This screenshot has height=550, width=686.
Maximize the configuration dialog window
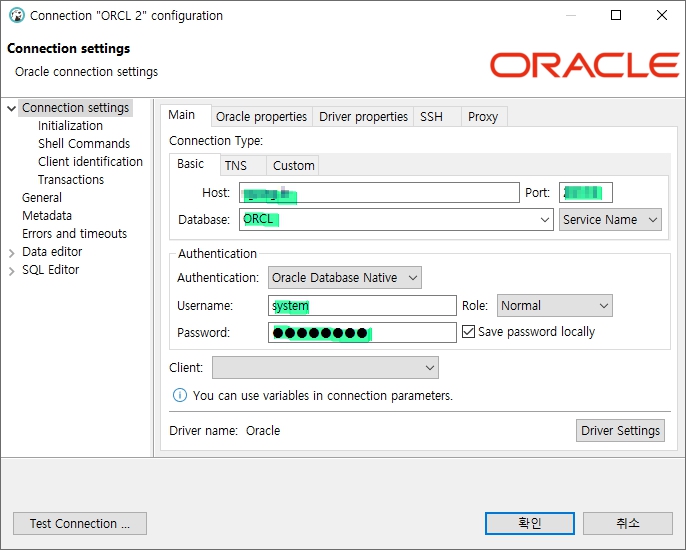click(616, 15)
